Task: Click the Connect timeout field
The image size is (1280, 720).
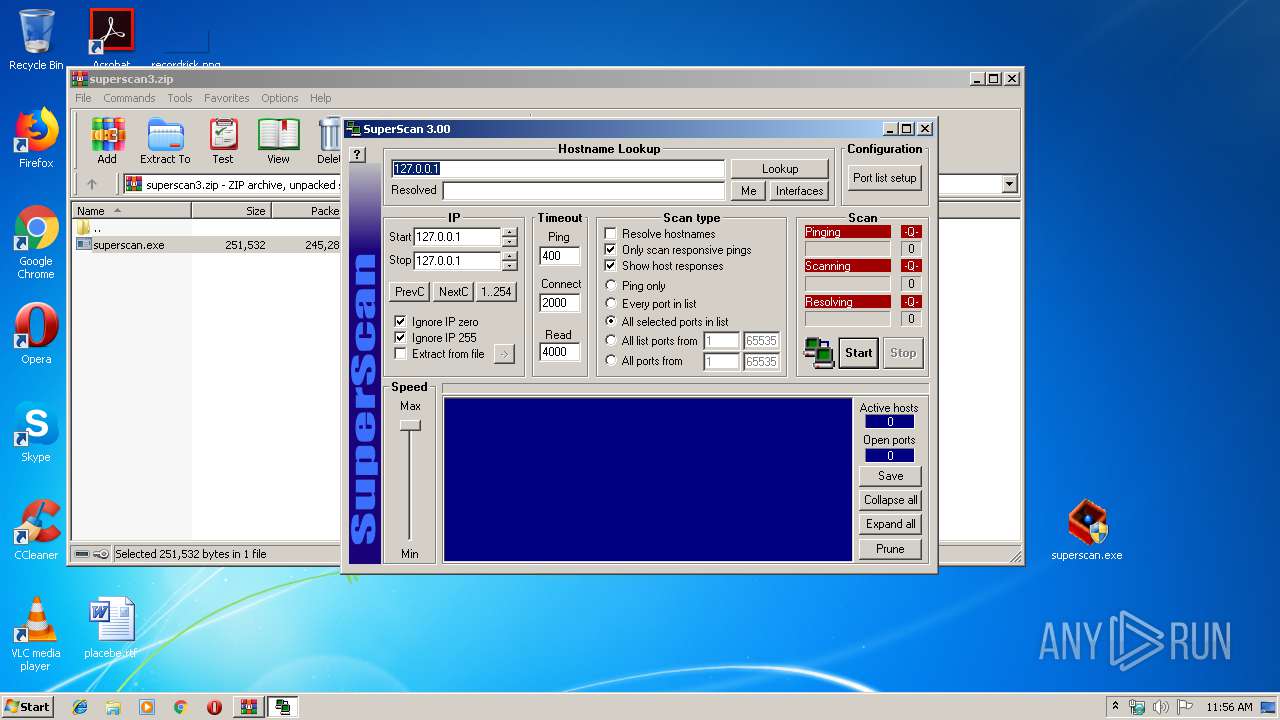Action: click(x=559, y=303)
